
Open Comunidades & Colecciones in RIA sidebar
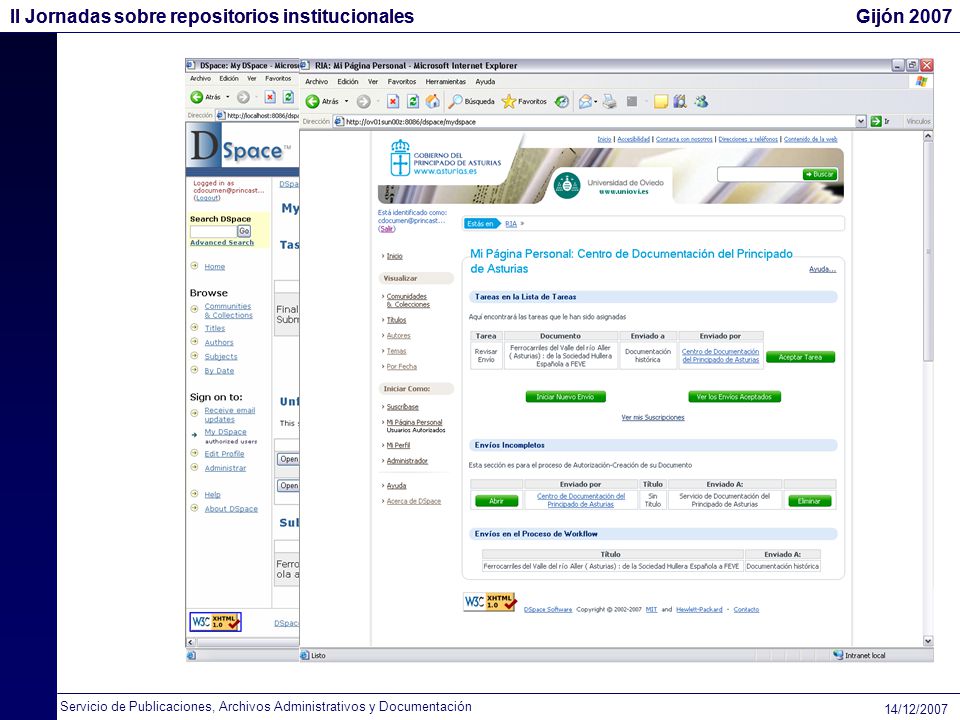[408, 301]
